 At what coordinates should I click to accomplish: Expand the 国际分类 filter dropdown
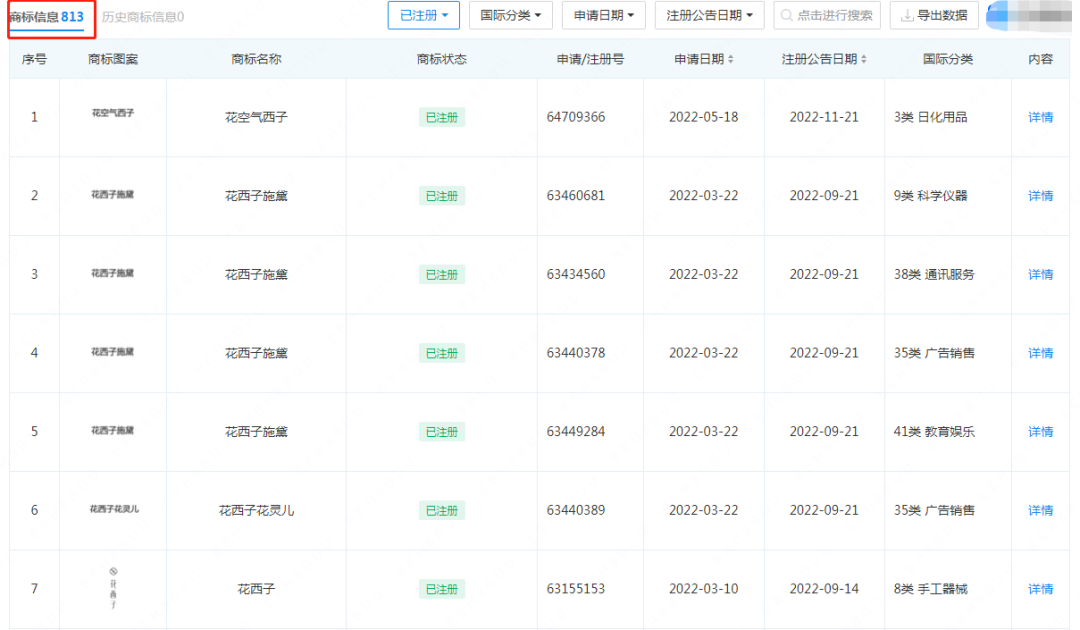pos(510,15)
